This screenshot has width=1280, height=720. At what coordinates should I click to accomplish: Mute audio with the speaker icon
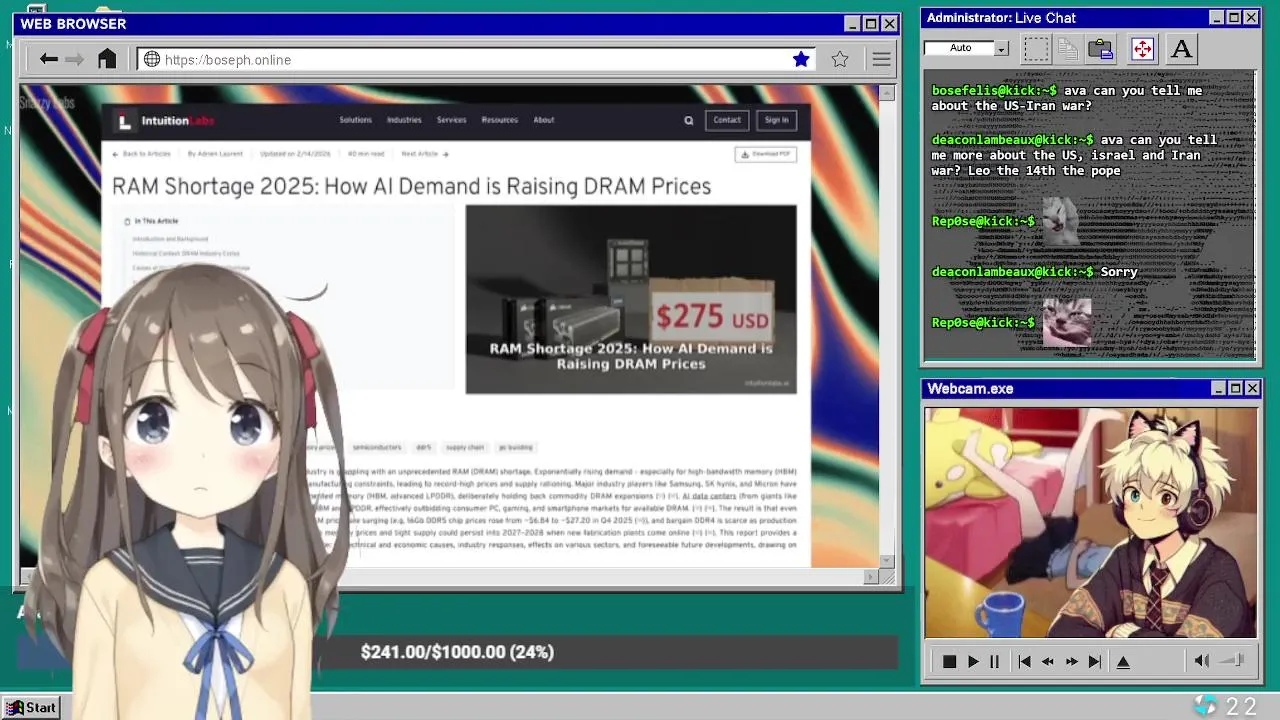click(x=1201, y=661)
